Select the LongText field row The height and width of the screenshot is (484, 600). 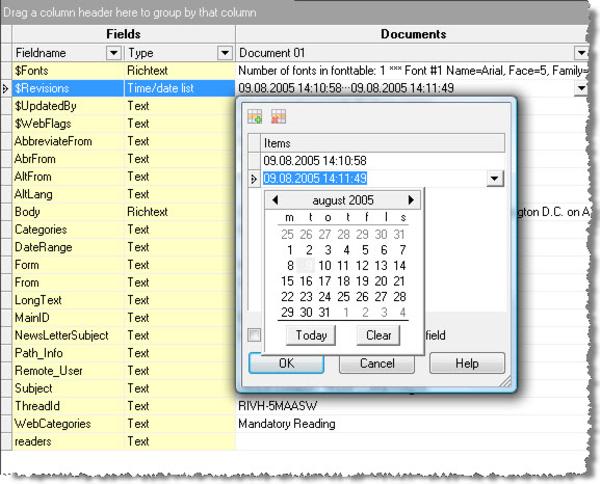67,300
